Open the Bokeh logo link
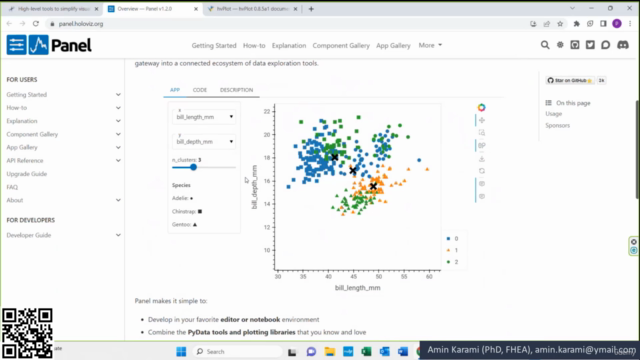640x360 pixels. (482, 107)
